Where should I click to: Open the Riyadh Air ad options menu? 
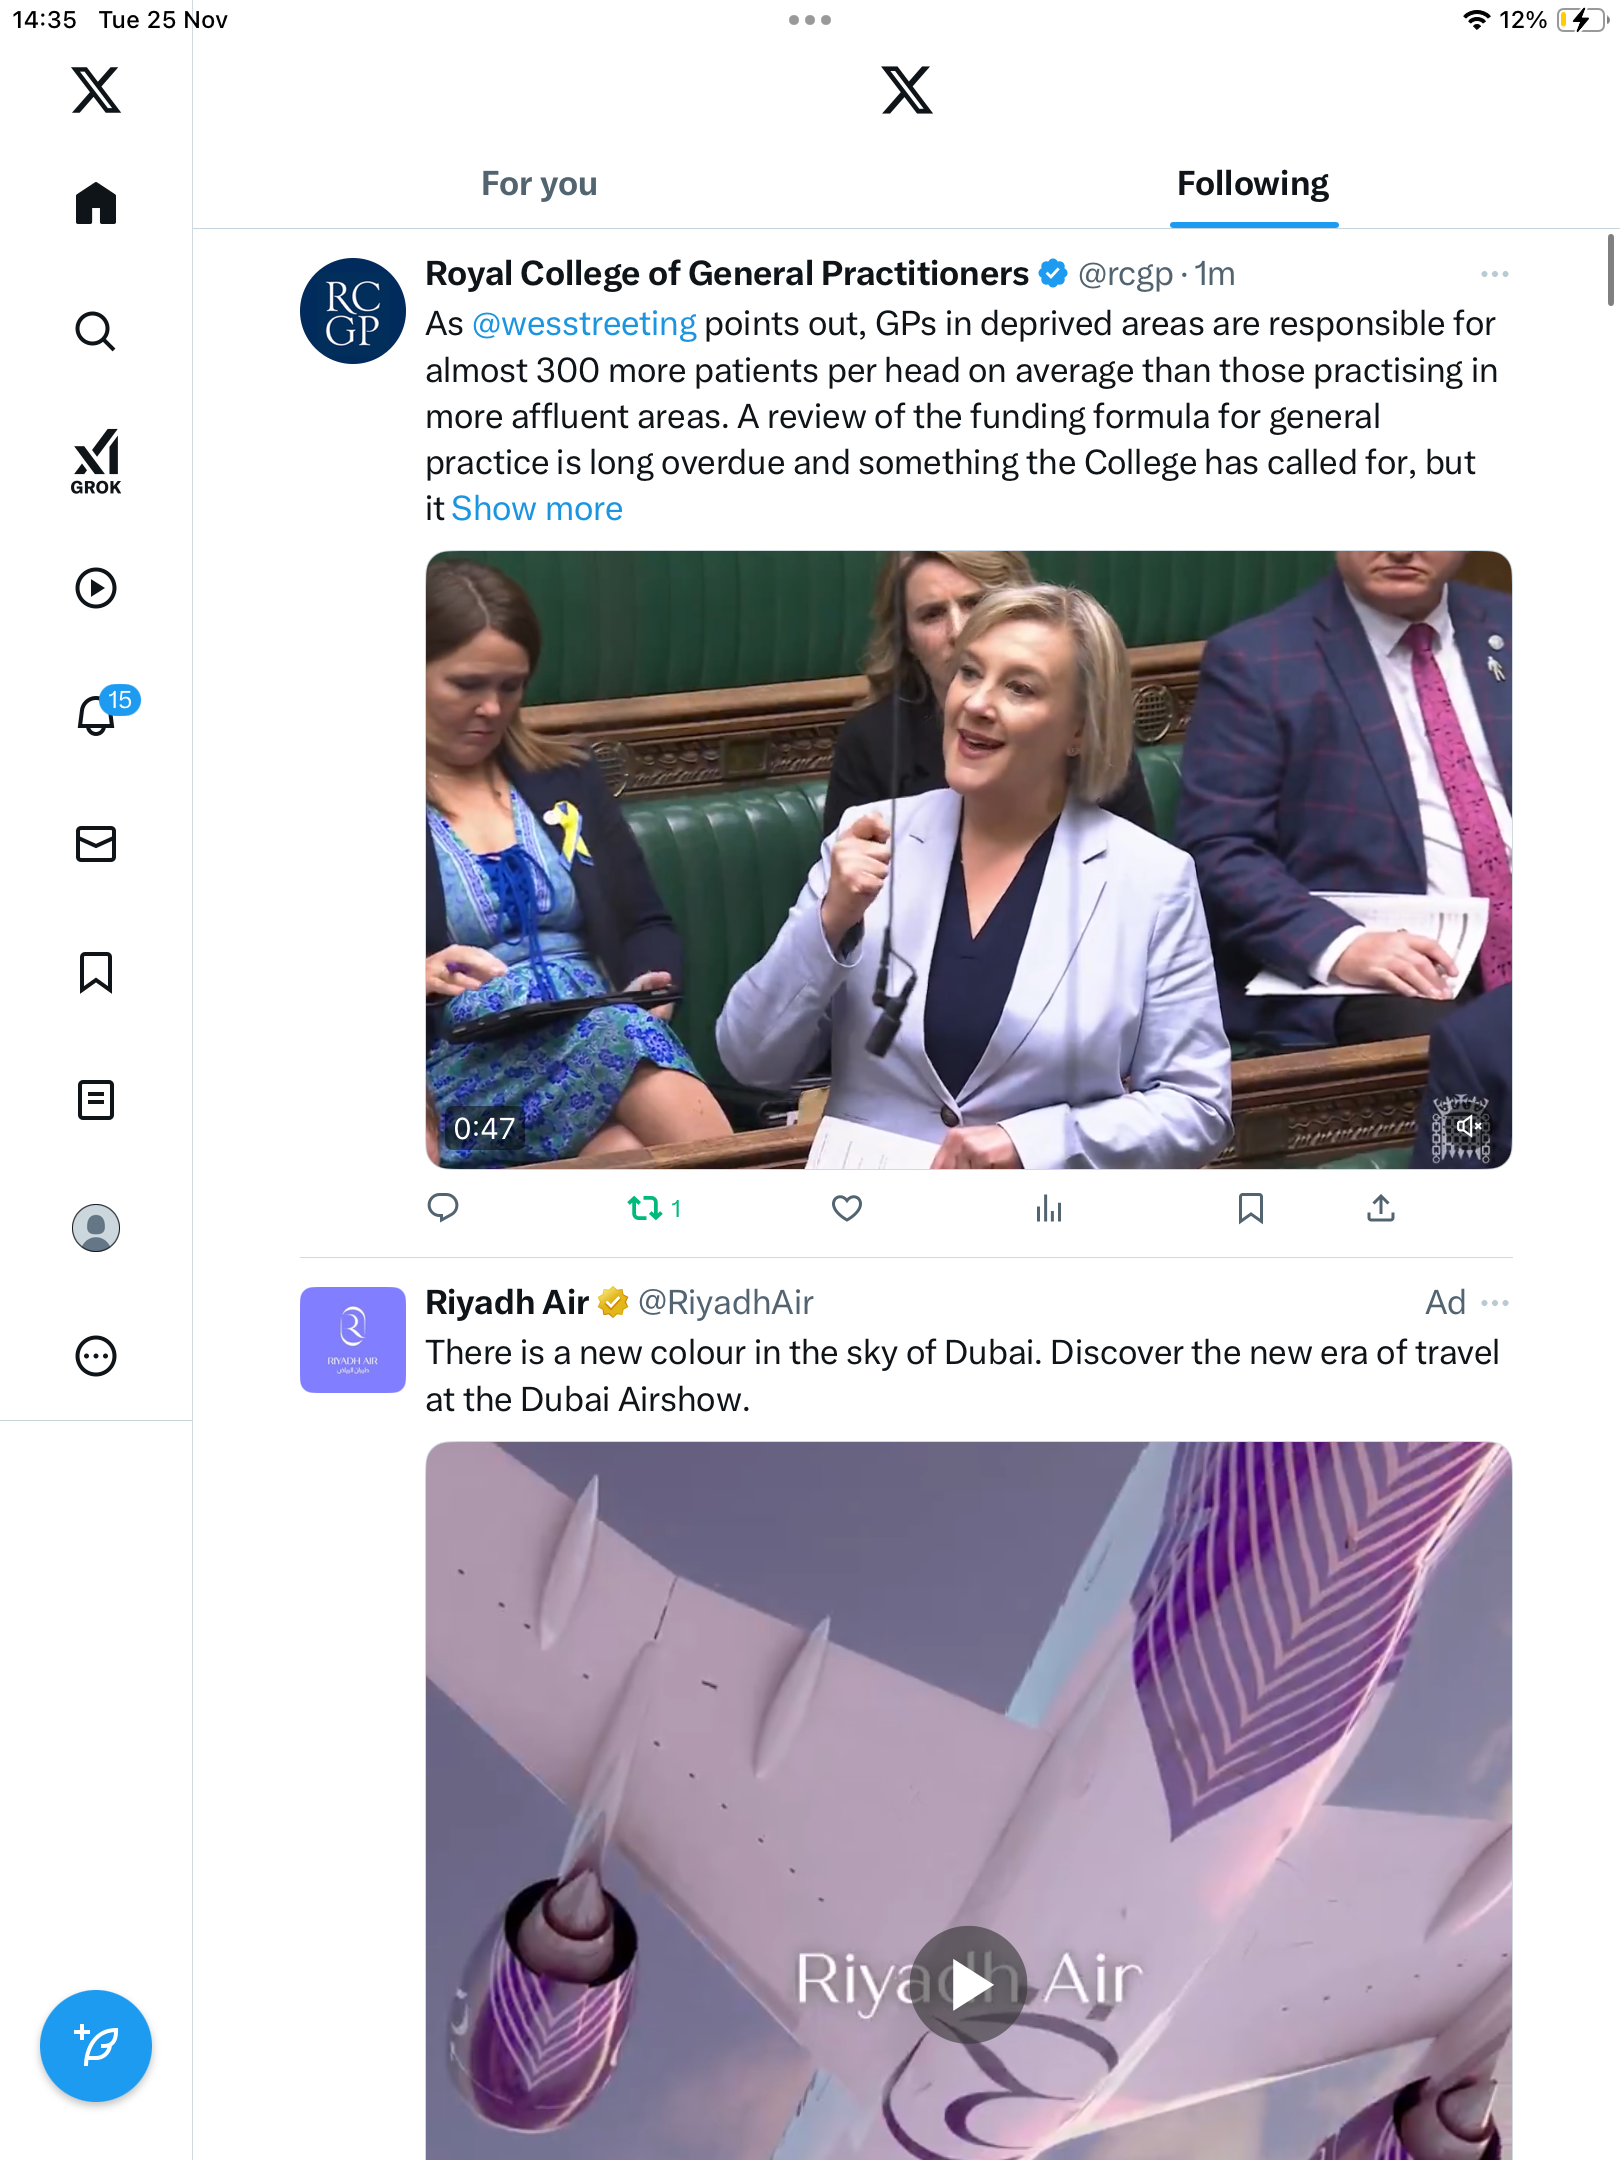(1494, 1303)
